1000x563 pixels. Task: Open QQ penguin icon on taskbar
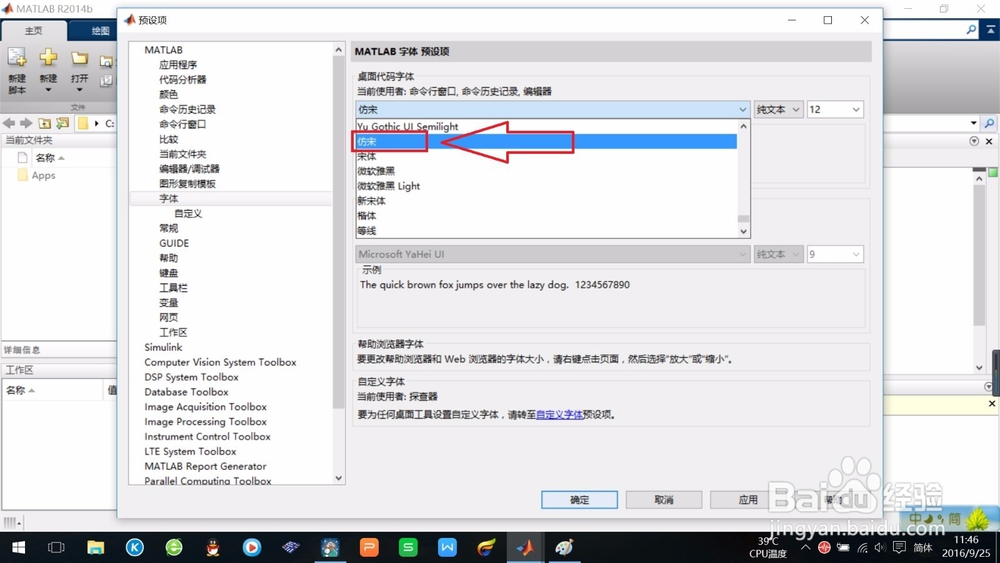[213, 548]
